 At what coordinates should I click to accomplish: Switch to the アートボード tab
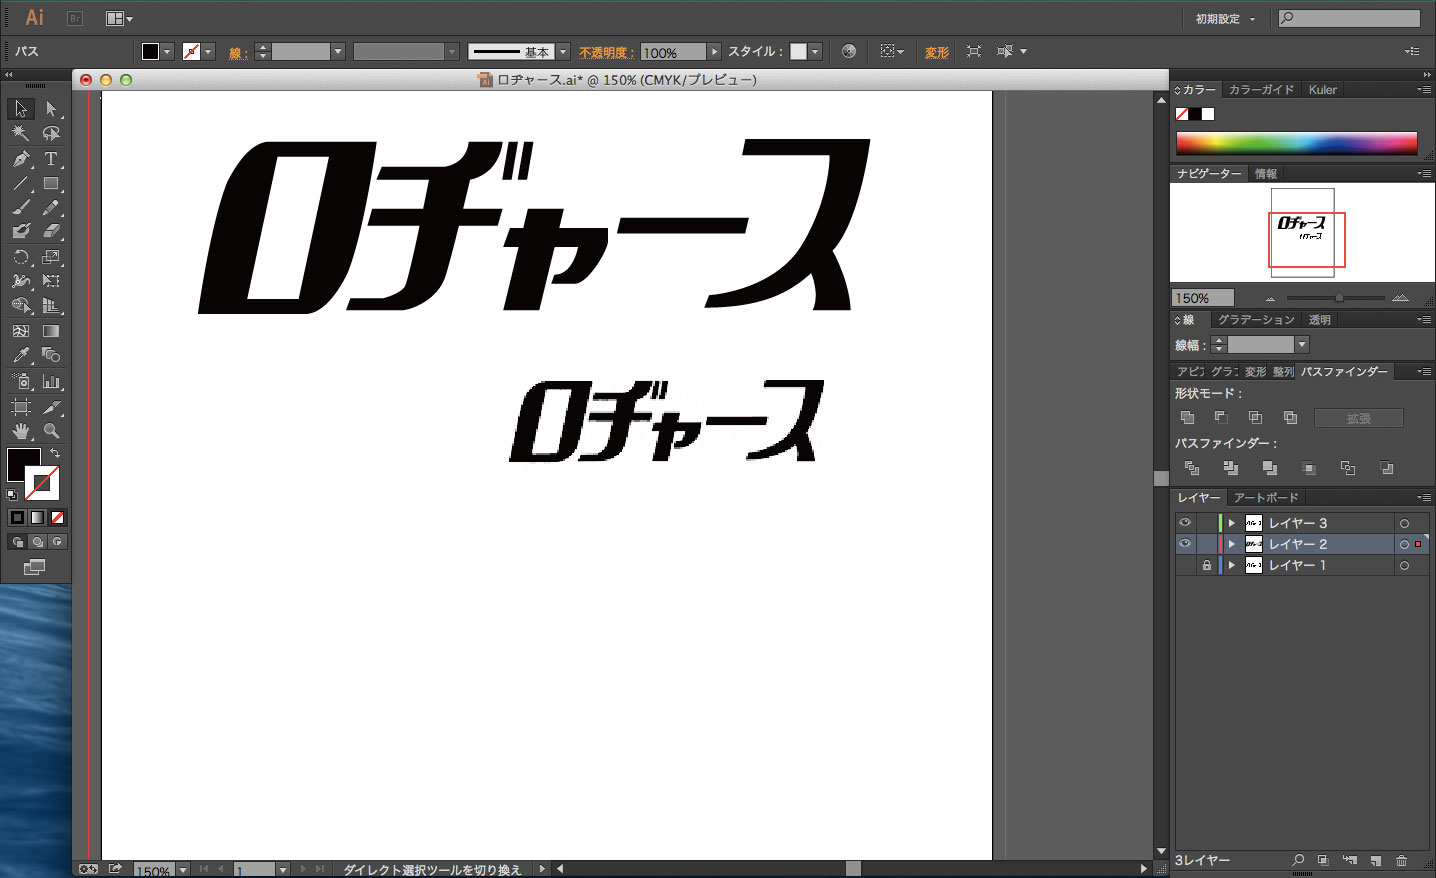point(1266,498)
